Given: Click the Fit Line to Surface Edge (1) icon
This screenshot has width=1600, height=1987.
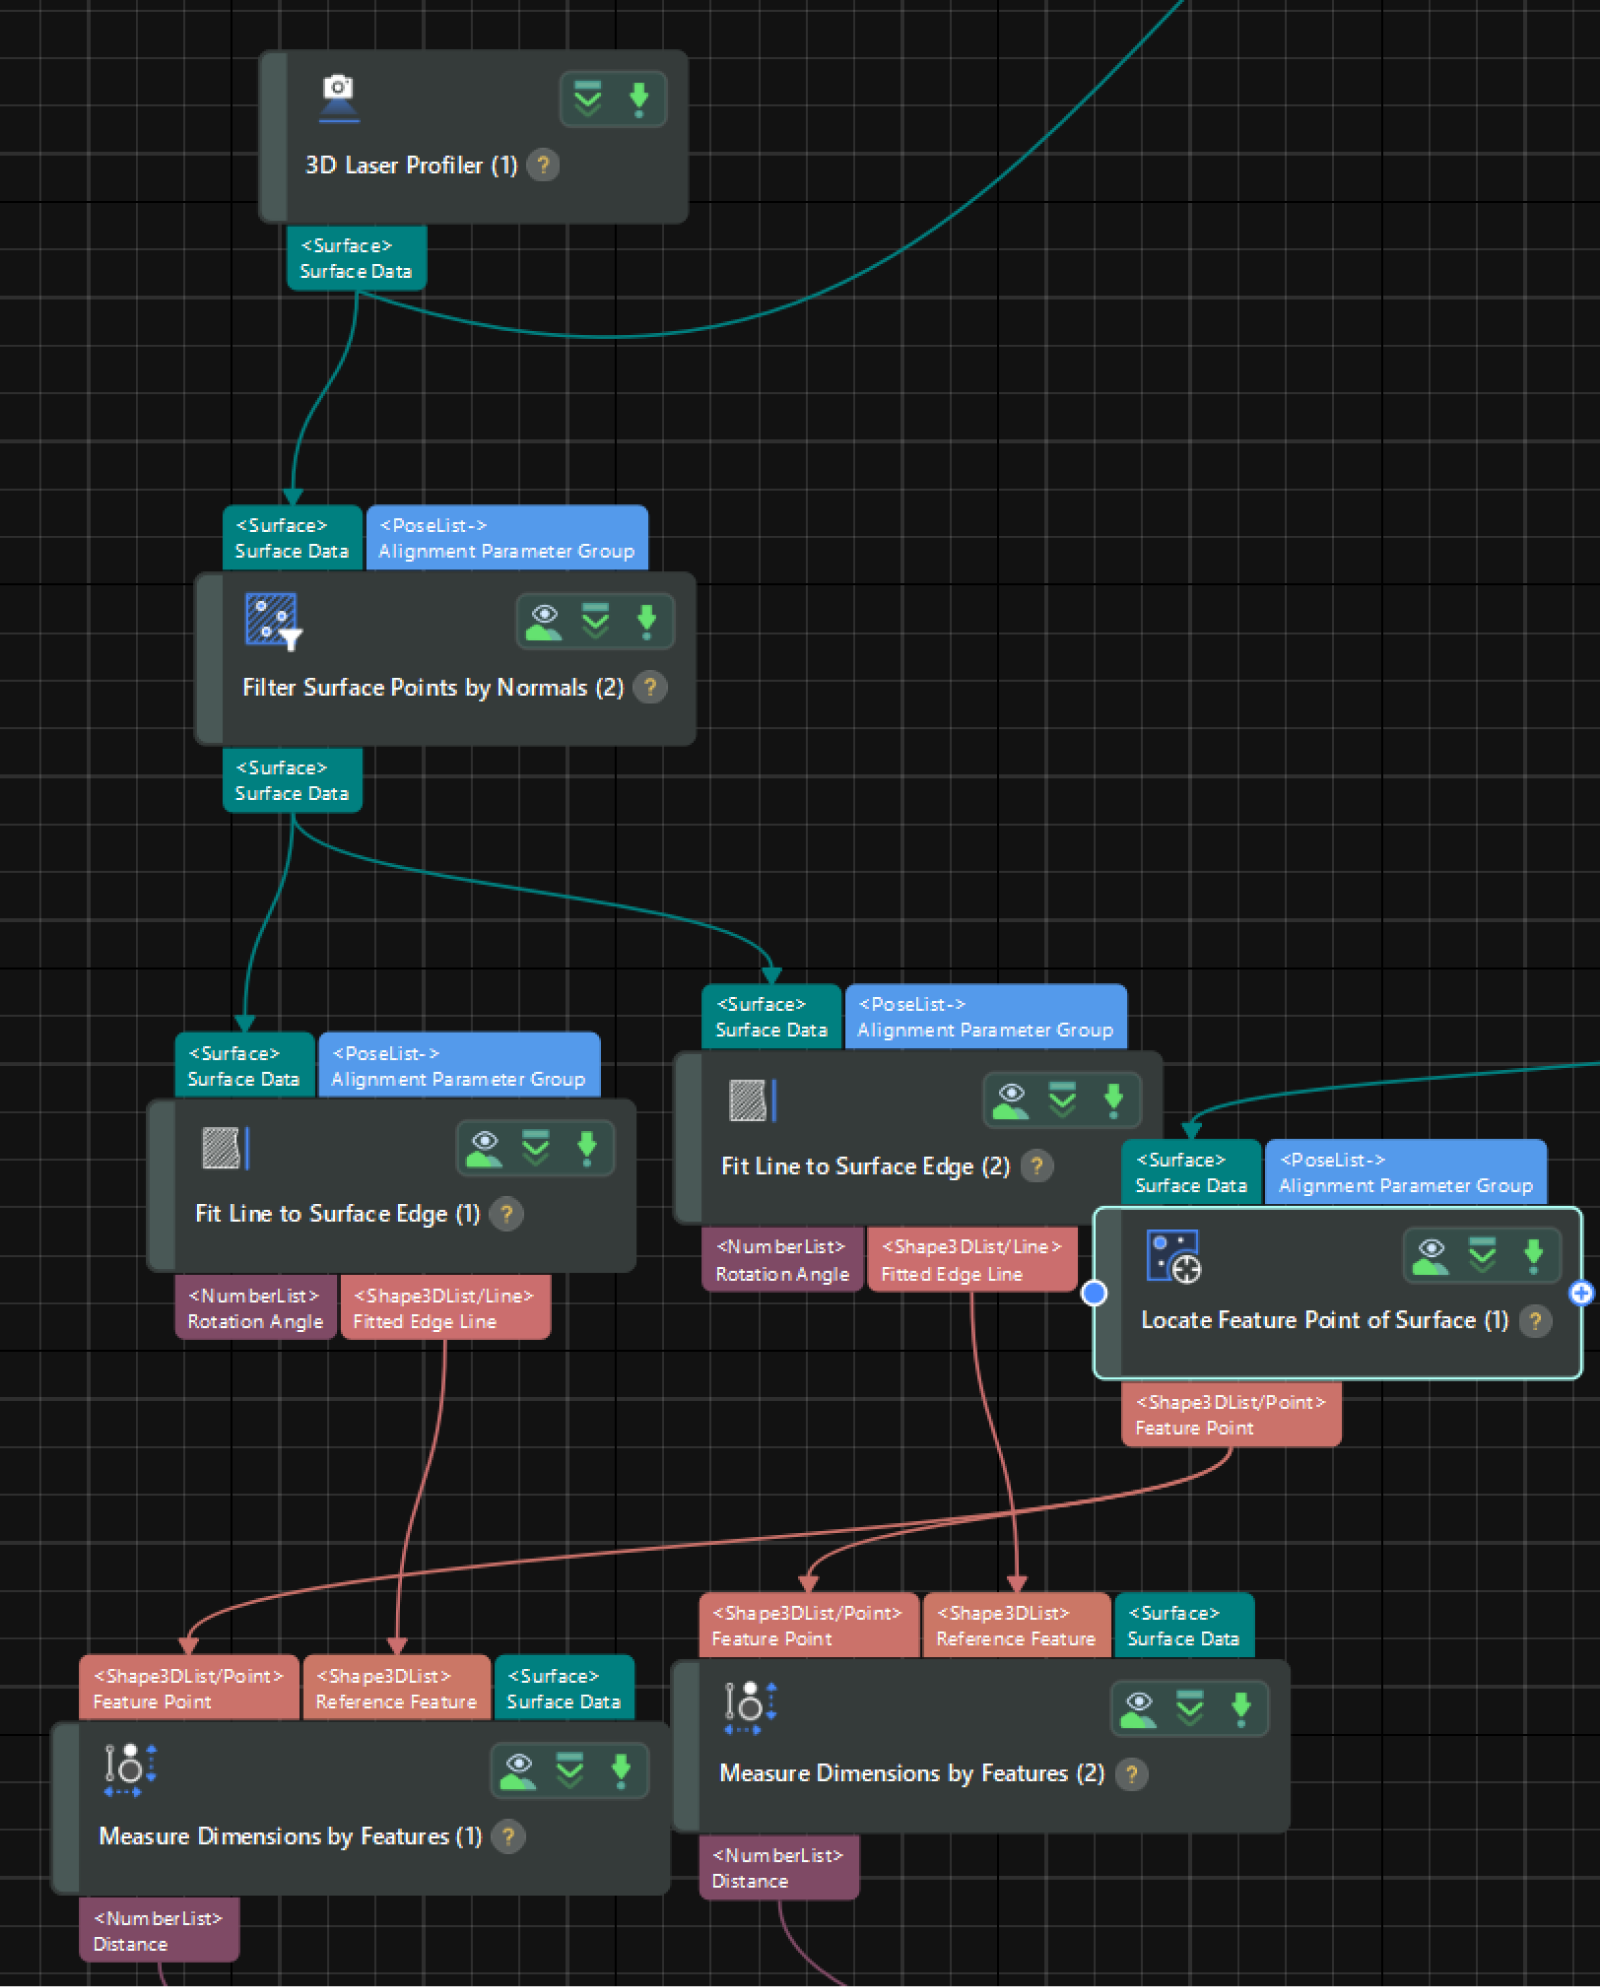Looking at the screenshot, I should [225, 1148].
